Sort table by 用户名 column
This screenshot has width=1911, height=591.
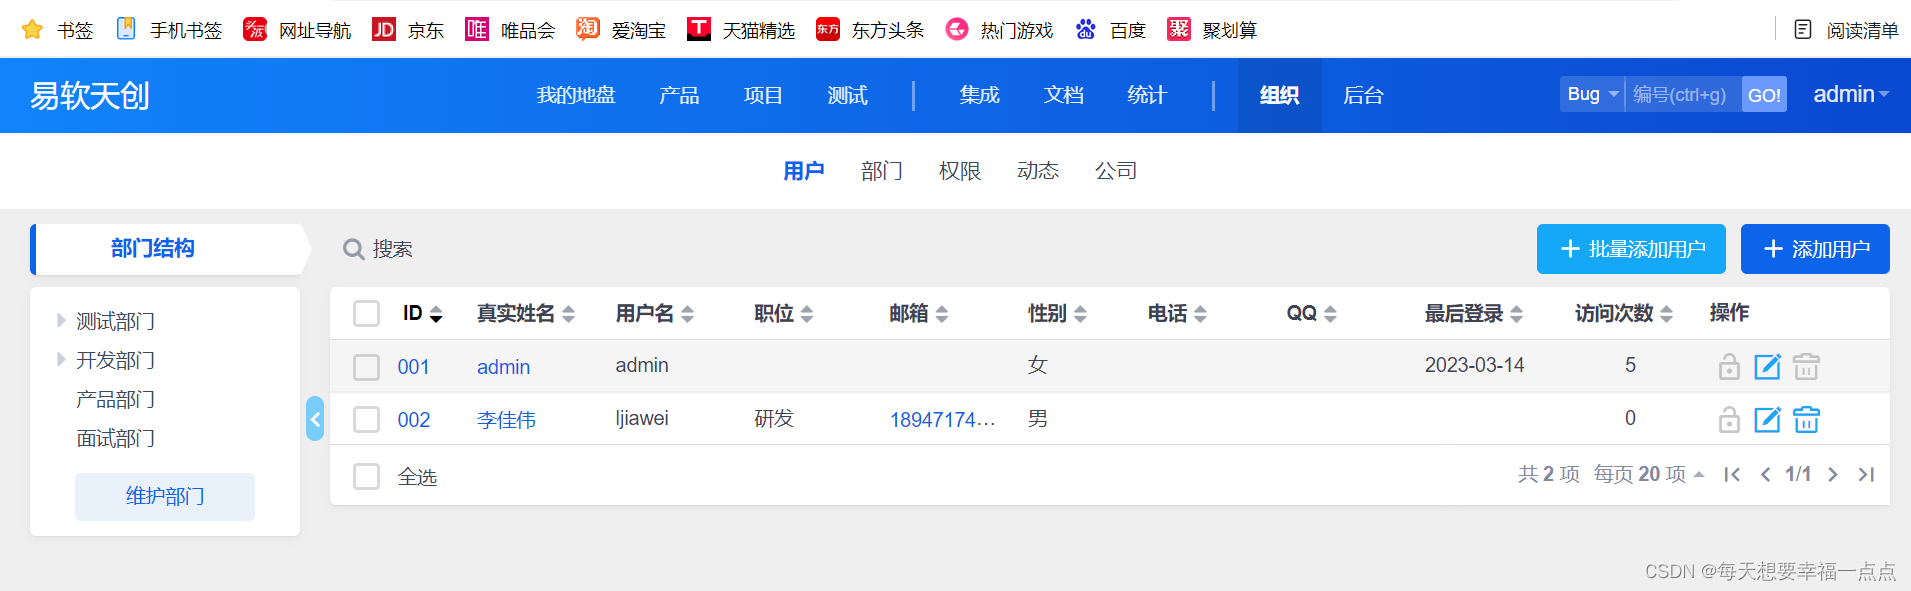tap(654, 313)
